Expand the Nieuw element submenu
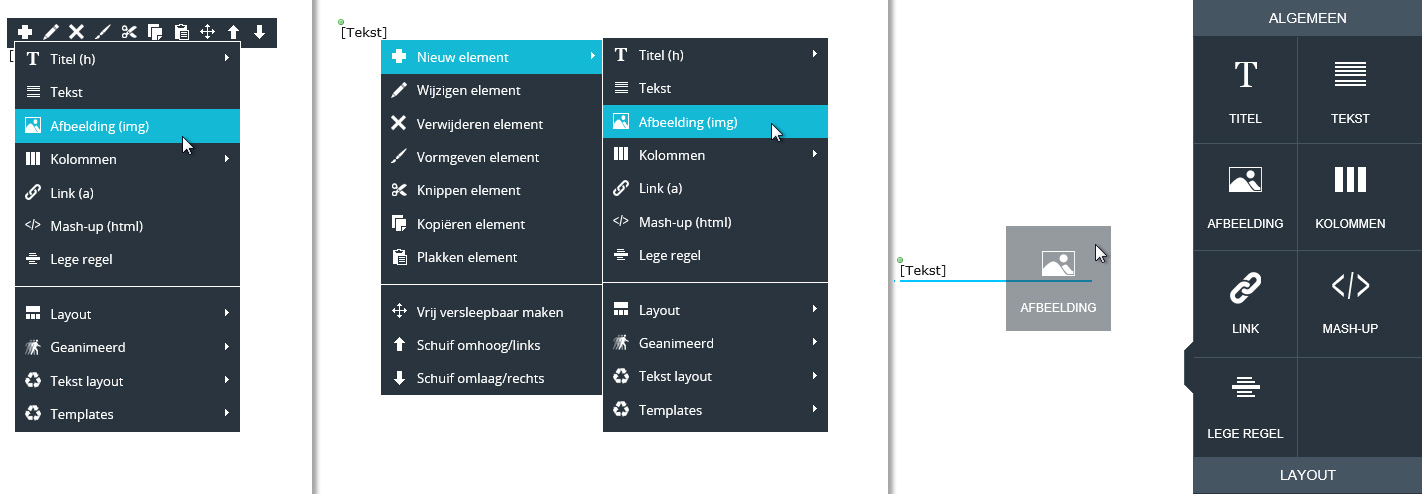The width and height of the screenshot is (1422, 494). 491,57
